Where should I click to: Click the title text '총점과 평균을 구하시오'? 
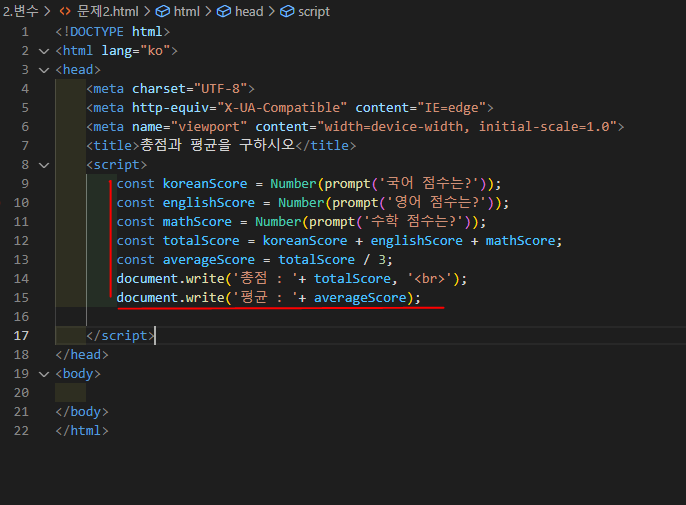217,145
